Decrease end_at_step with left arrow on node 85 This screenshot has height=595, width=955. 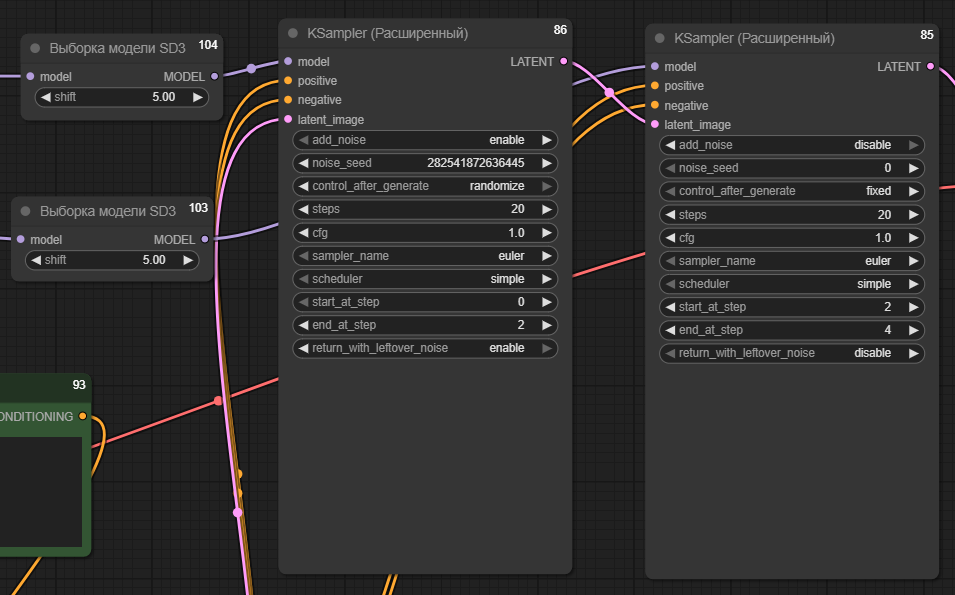click(670, 330)
